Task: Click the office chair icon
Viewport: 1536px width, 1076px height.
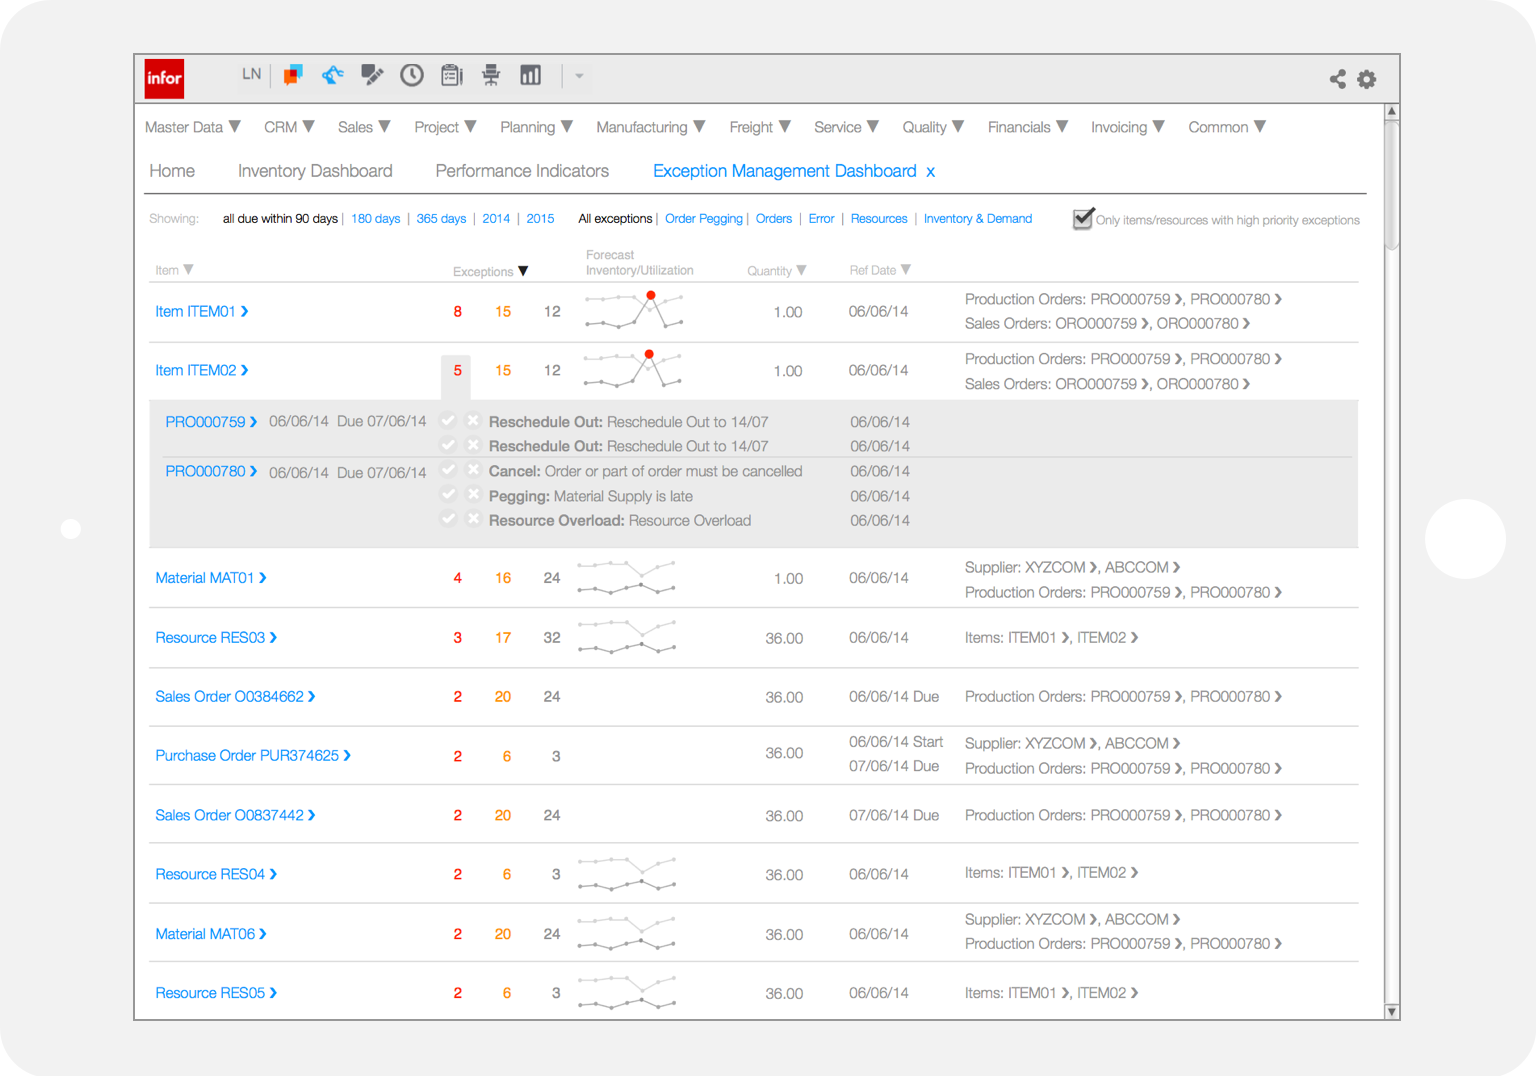Action: click(x=491, y=75)
